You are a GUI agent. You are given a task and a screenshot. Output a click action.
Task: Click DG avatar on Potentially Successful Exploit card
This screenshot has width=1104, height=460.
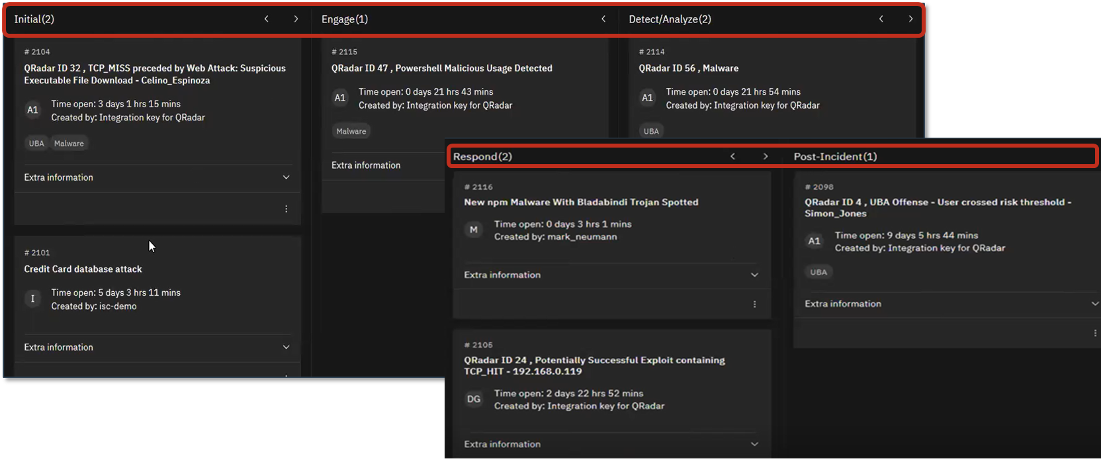click(474, 400)
